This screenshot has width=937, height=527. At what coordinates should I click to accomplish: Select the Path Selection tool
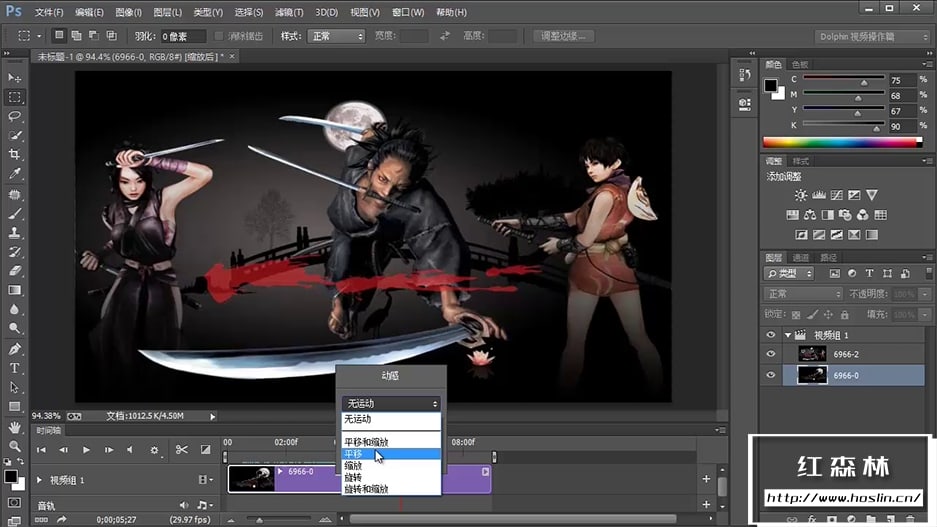(15, 388)
